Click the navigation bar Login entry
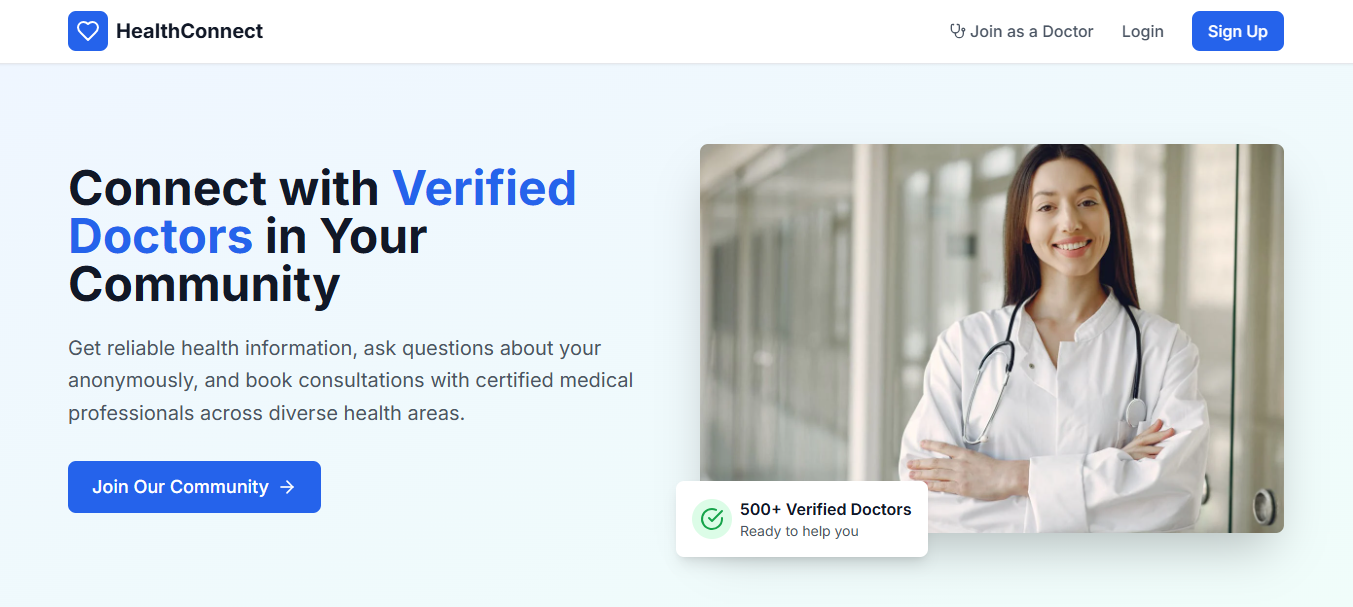Image resolution: width=1353 pixels, height=607 pixels. (1142, 31)
